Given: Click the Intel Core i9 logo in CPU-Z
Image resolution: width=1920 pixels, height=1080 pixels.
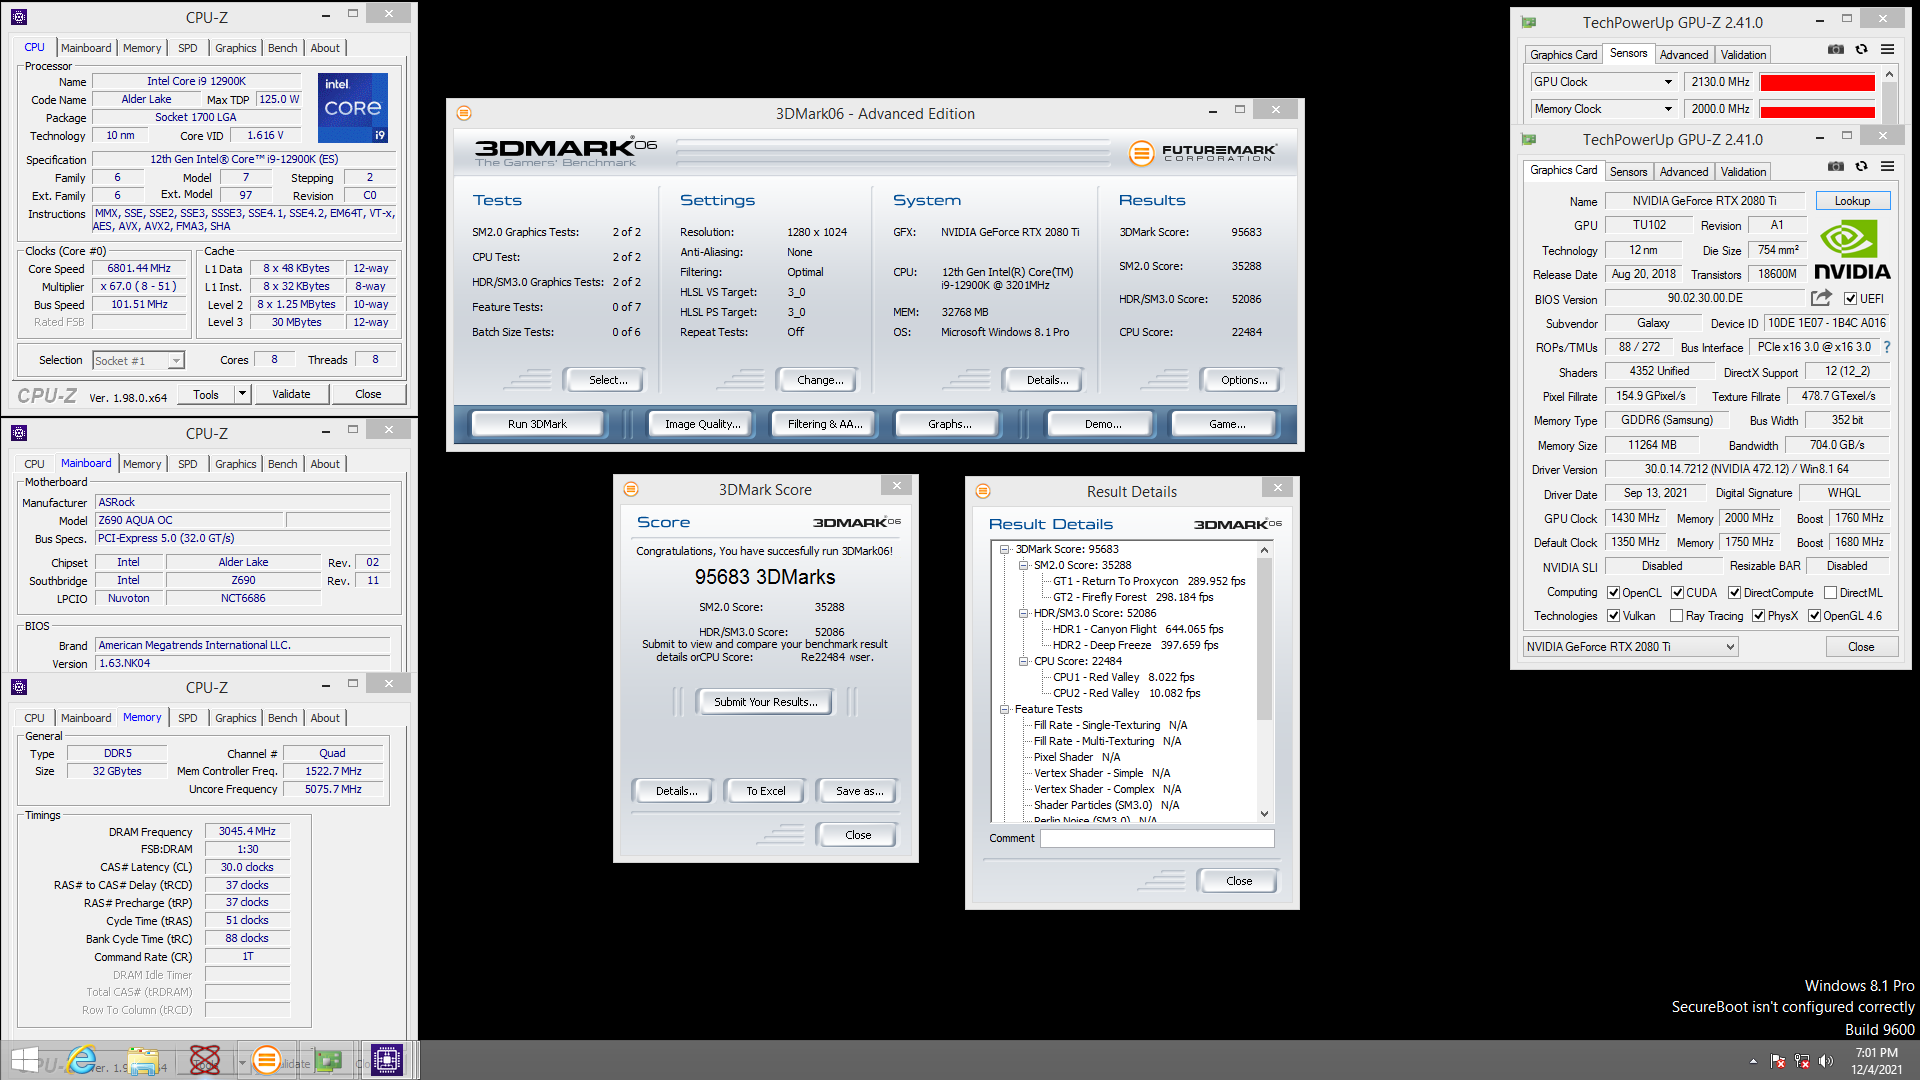Looking at the screenshot, I should 353,107.
